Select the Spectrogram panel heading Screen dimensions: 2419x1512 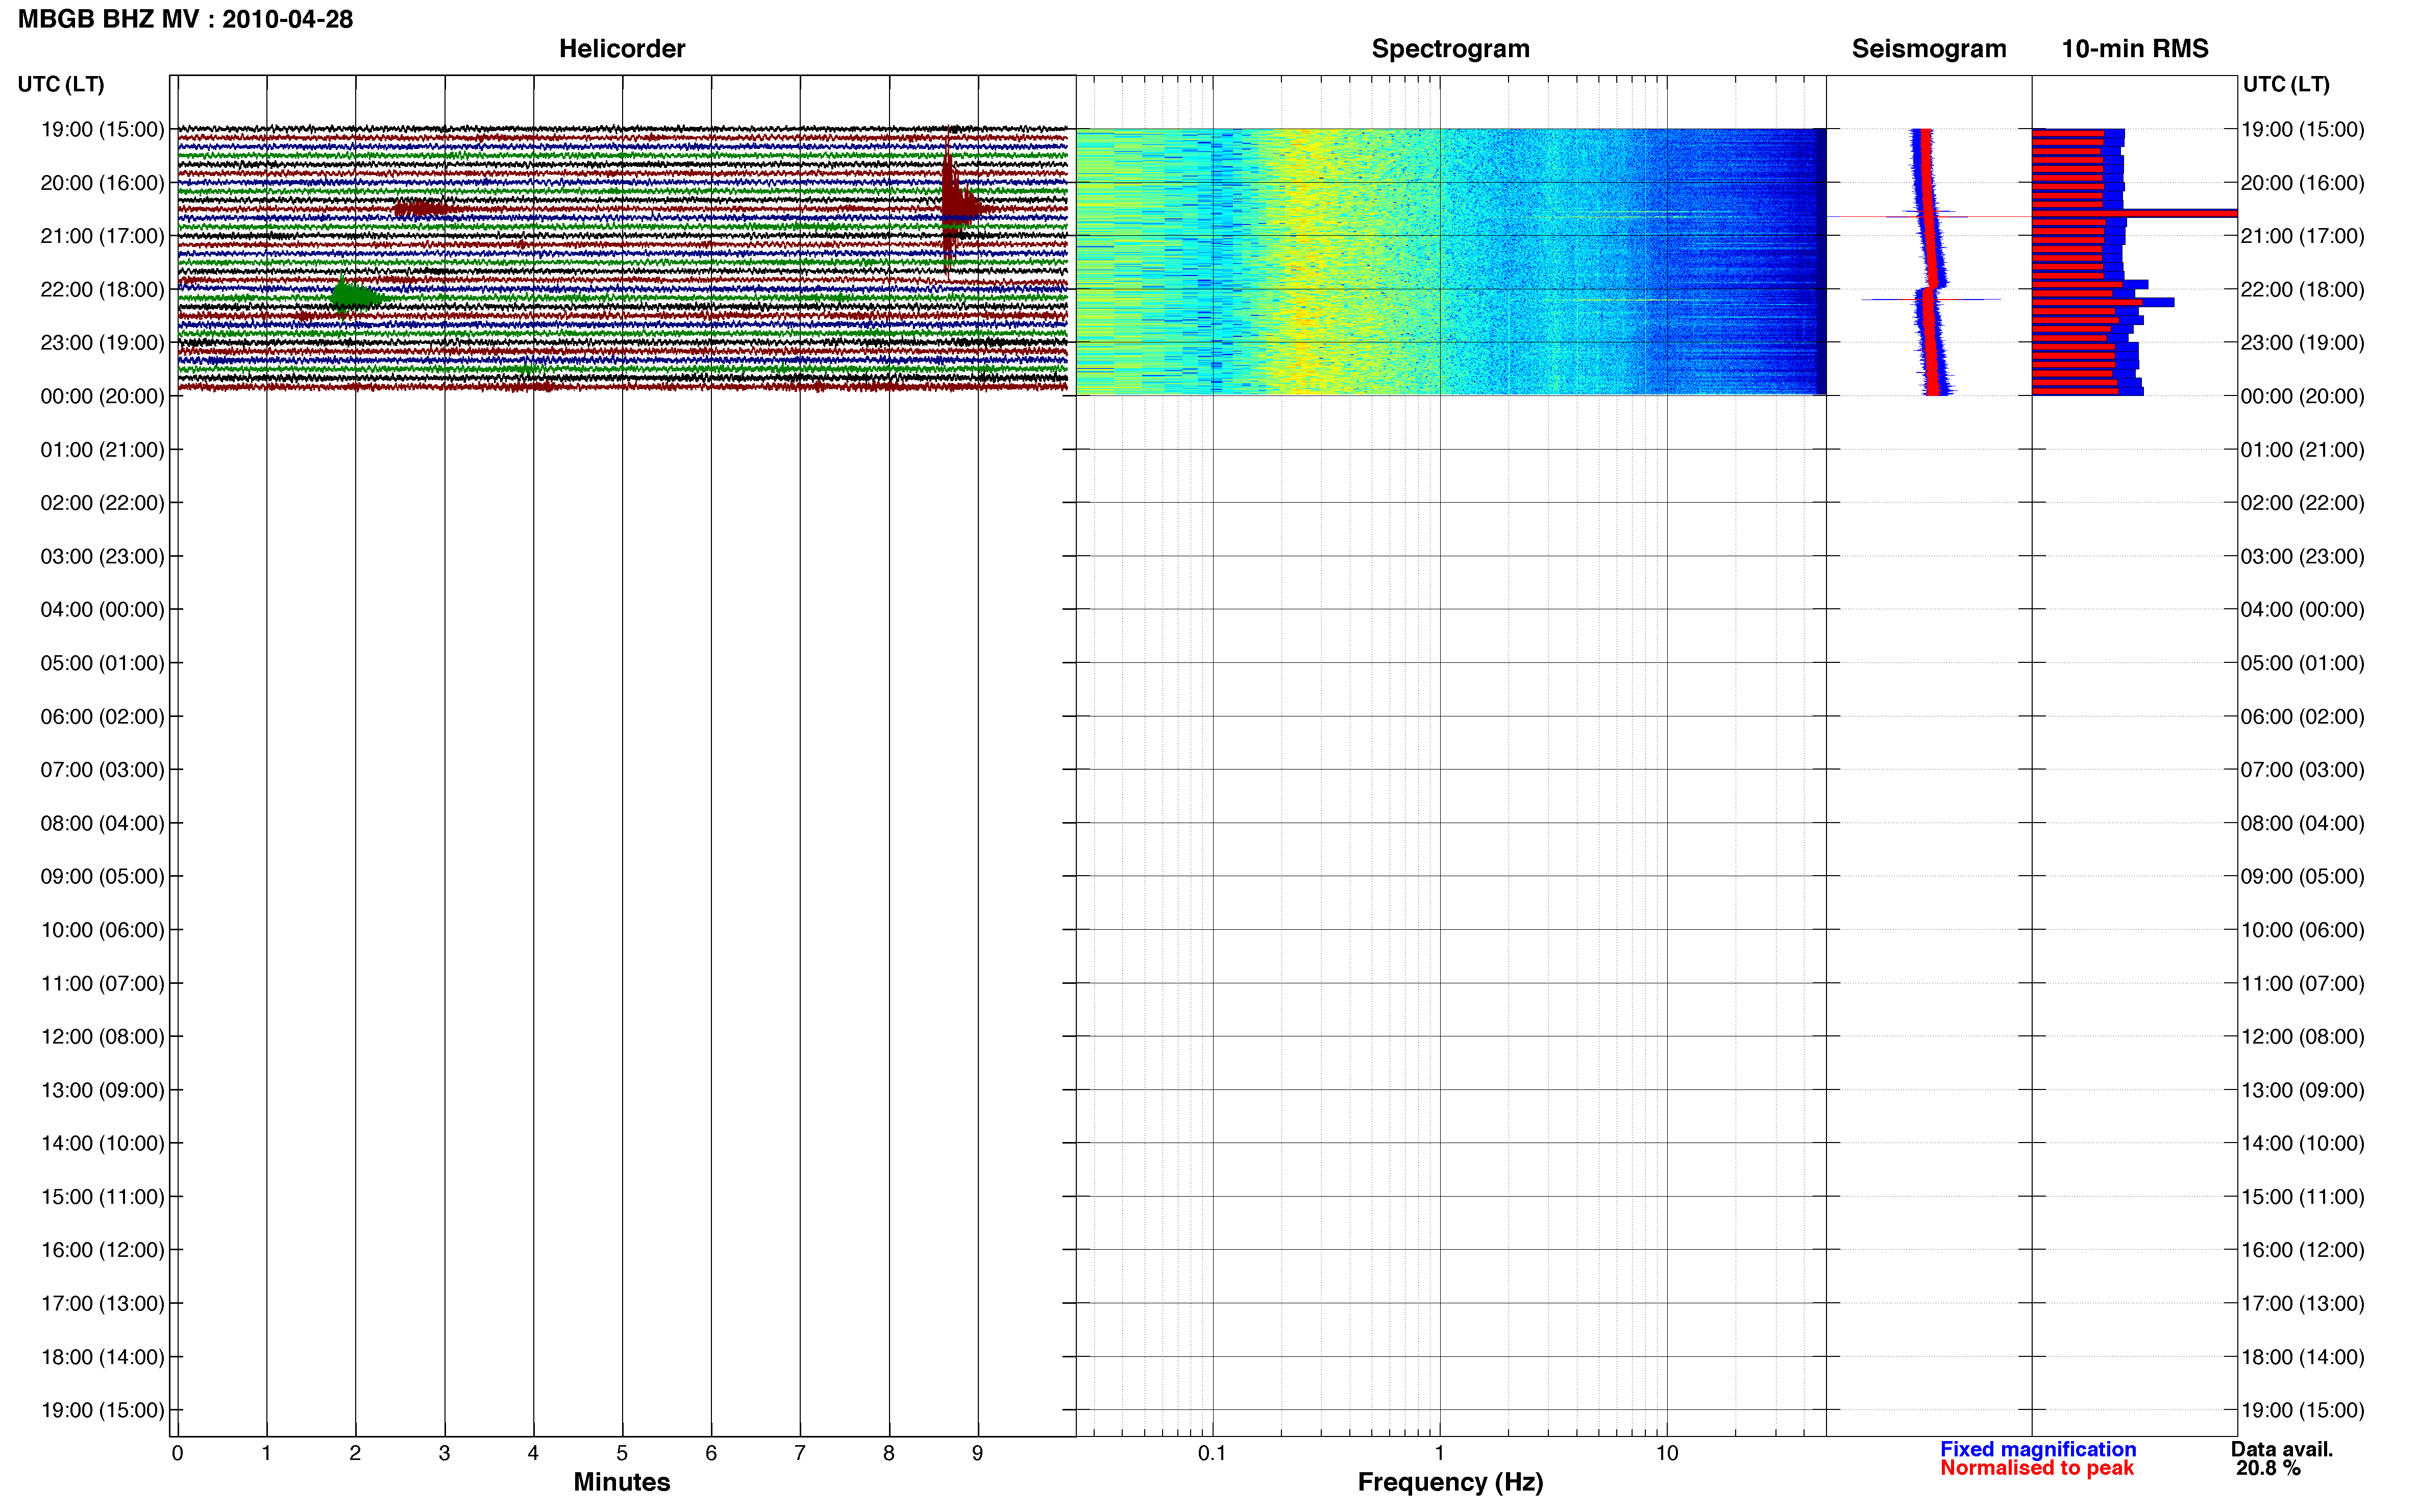click(x=1450, y=48)
